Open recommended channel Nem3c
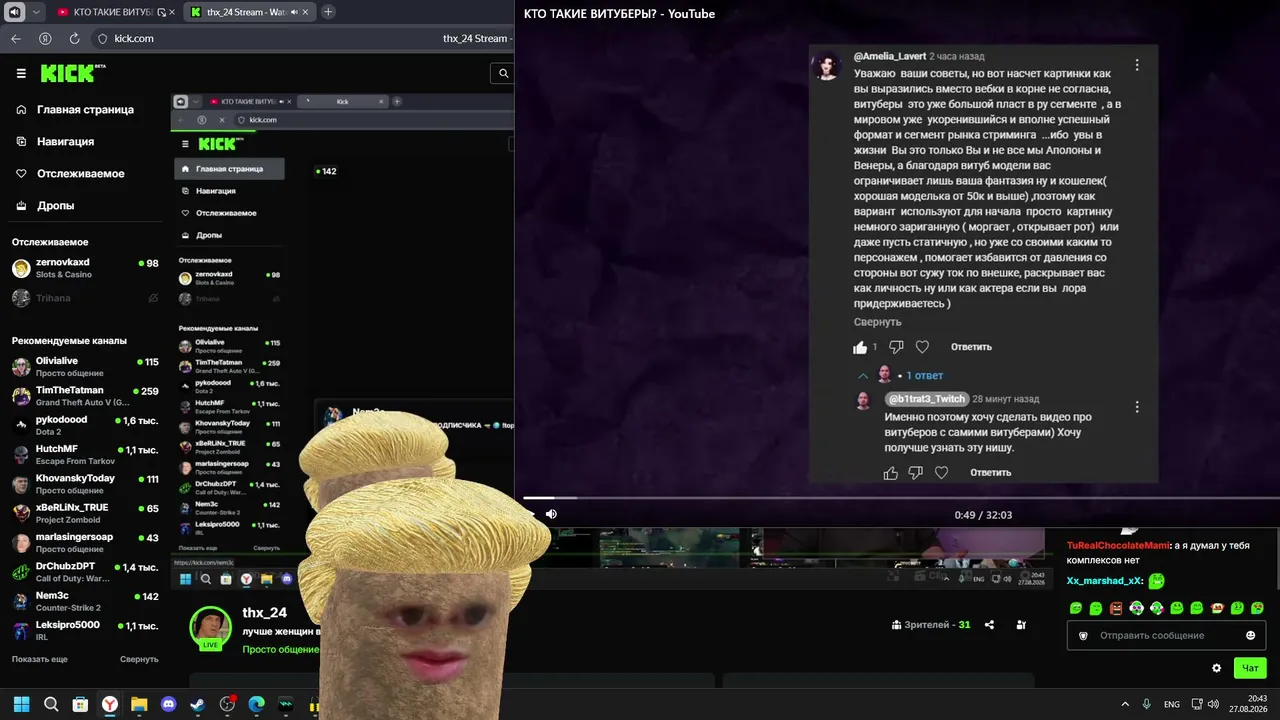1280x720 pixels. [x=85, y=601]
